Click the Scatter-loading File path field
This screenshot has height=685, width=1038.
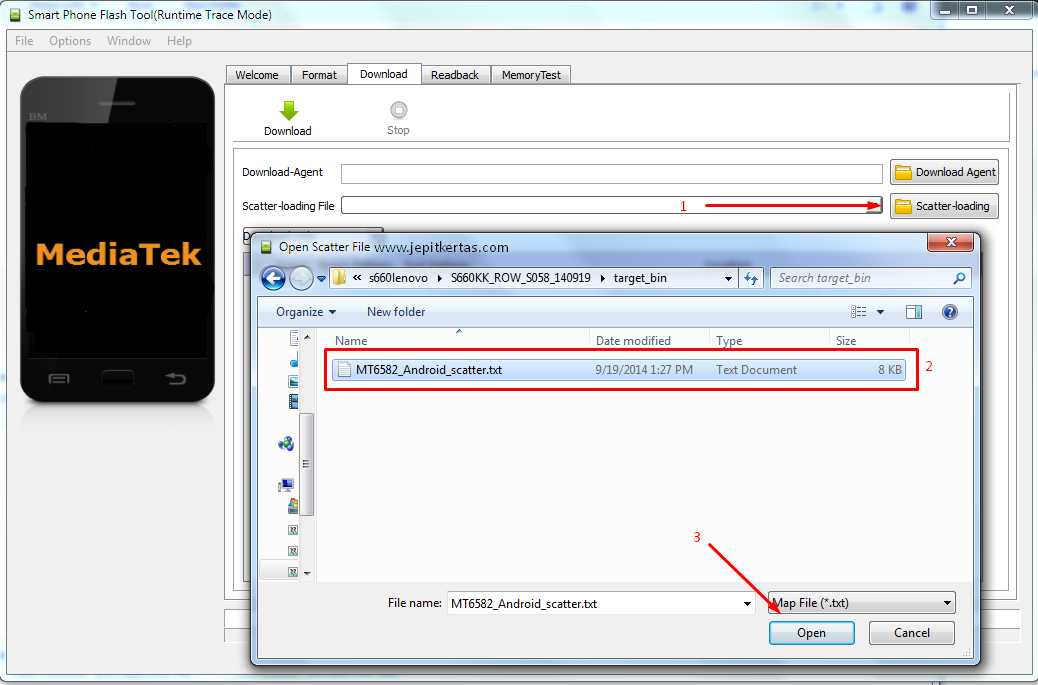point(612,205)
